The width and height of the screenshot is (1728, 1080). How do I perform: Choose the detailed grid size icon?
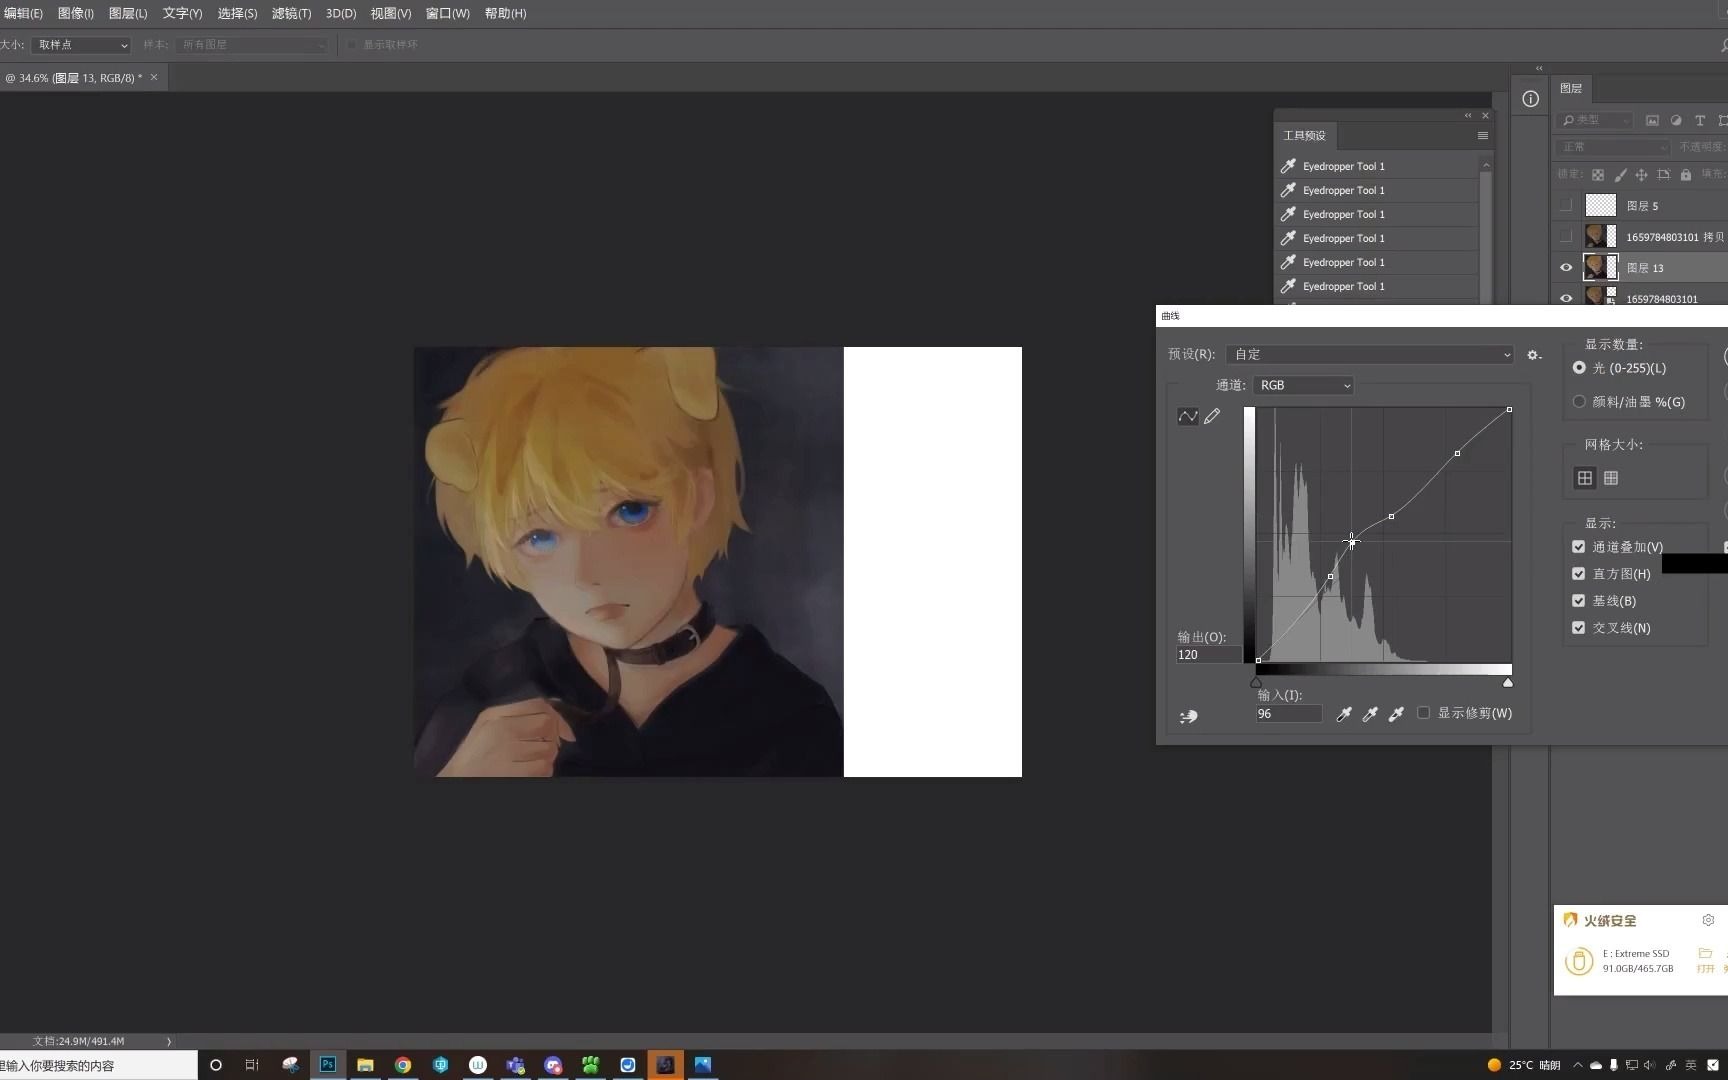1611,478
